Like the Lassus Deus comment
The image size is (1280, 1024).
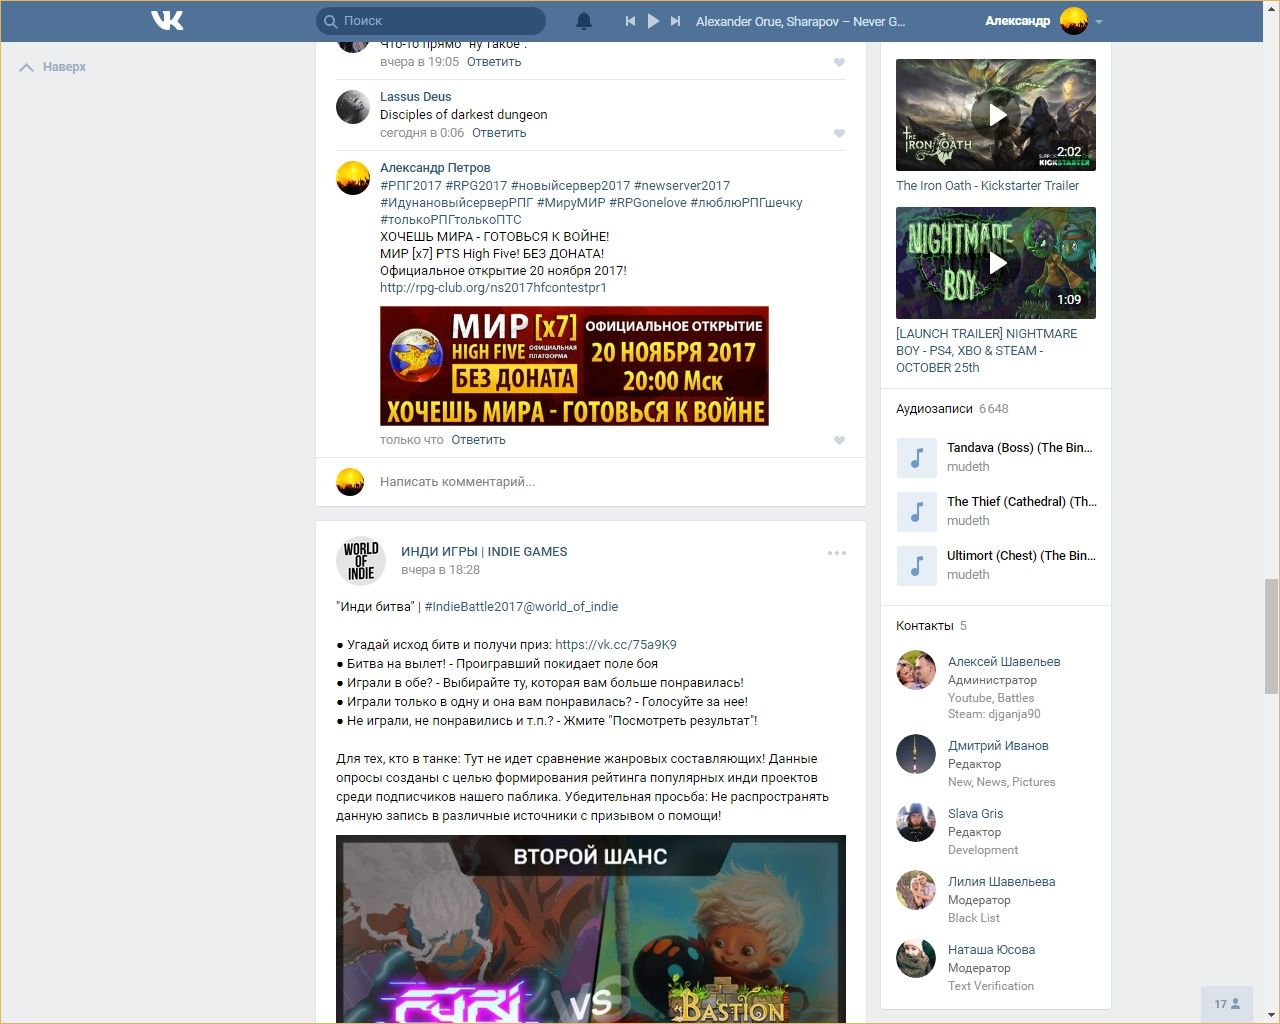point(839,133)
